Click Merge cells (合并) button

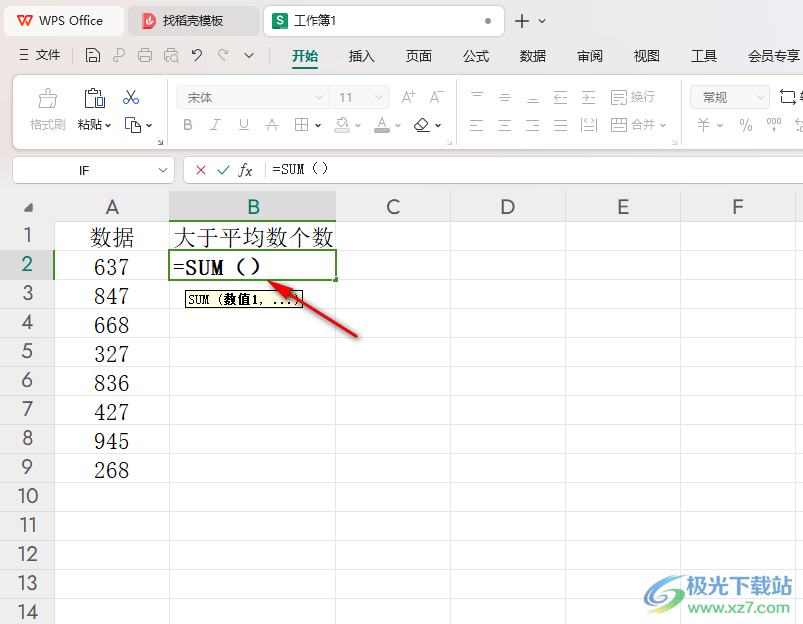632,124
